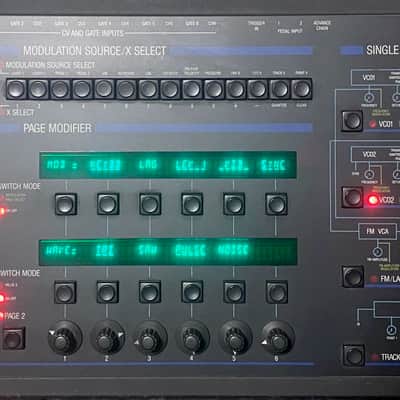Hit the Quantize button in X Select row
Viewport: 400px width, 400px height.
coord(279,89)
